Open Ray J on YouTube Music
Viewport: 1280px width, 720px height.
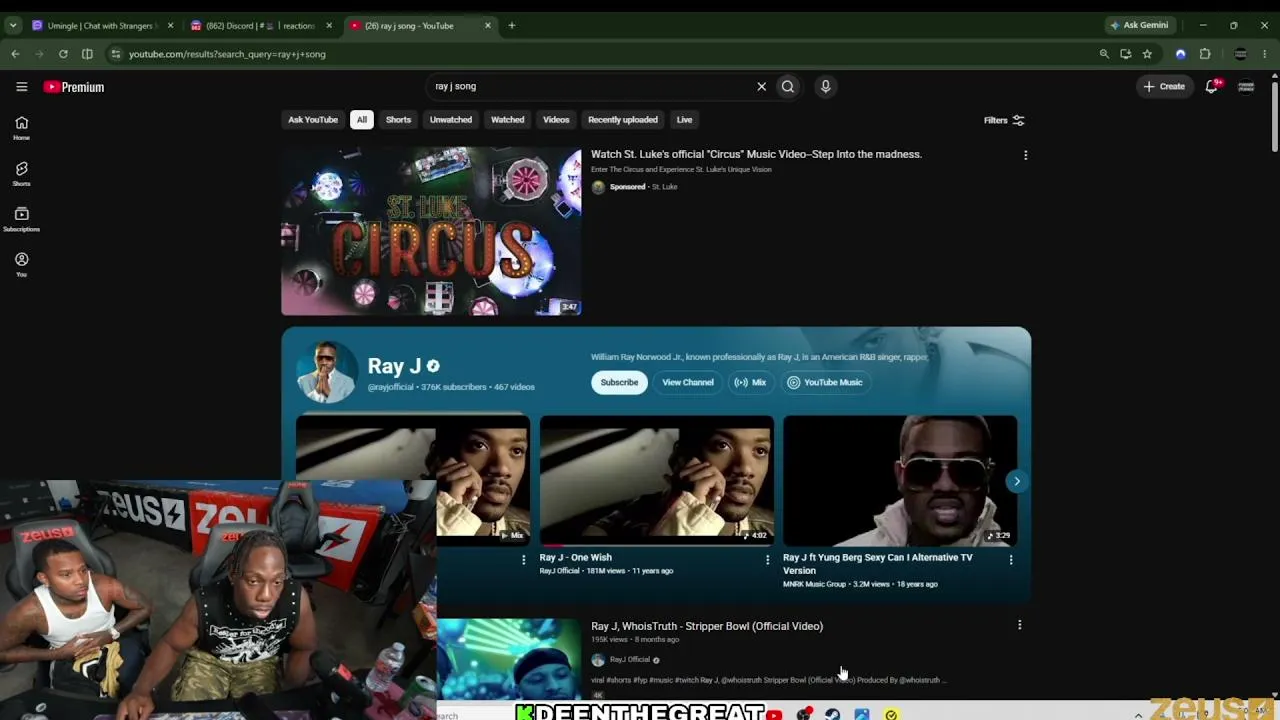[825, 382]
